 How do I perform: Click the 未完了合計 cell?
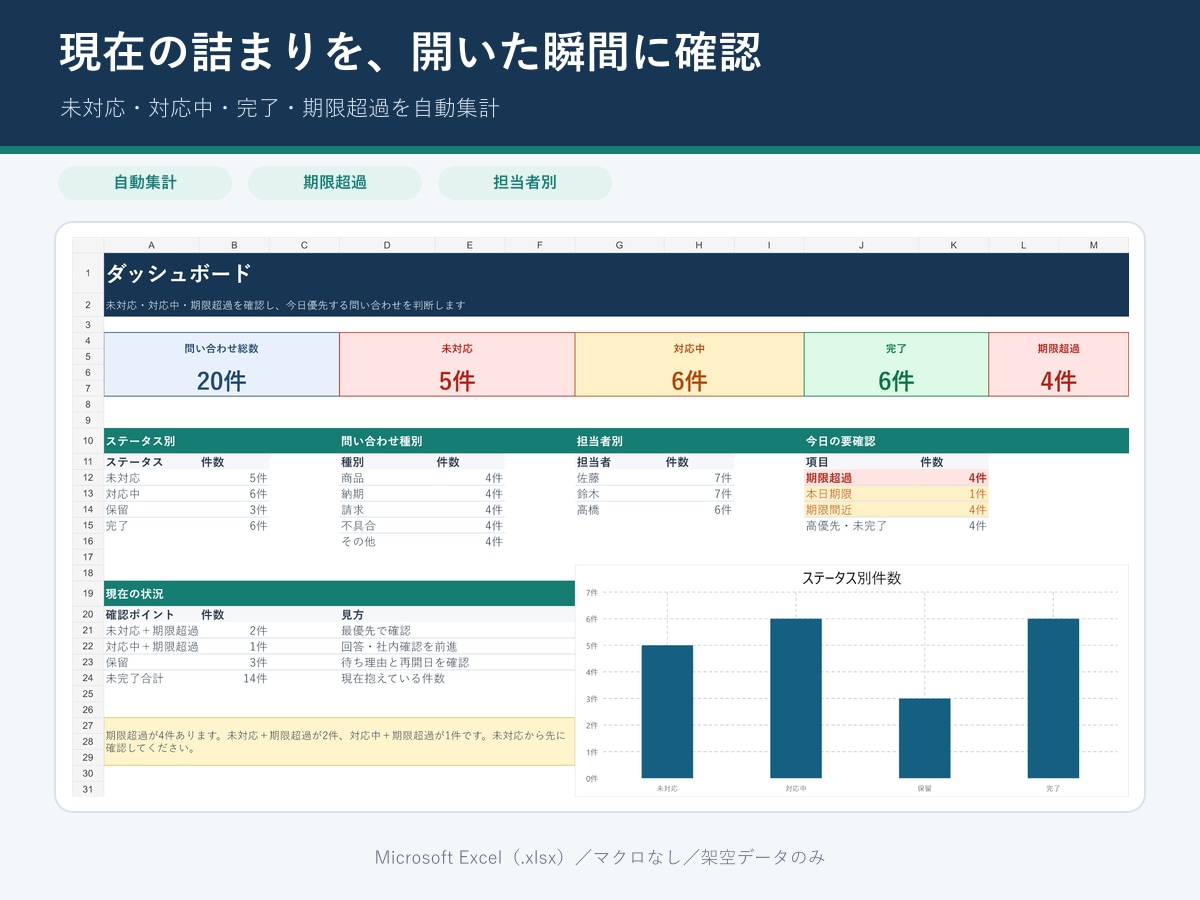click(151, 679)
